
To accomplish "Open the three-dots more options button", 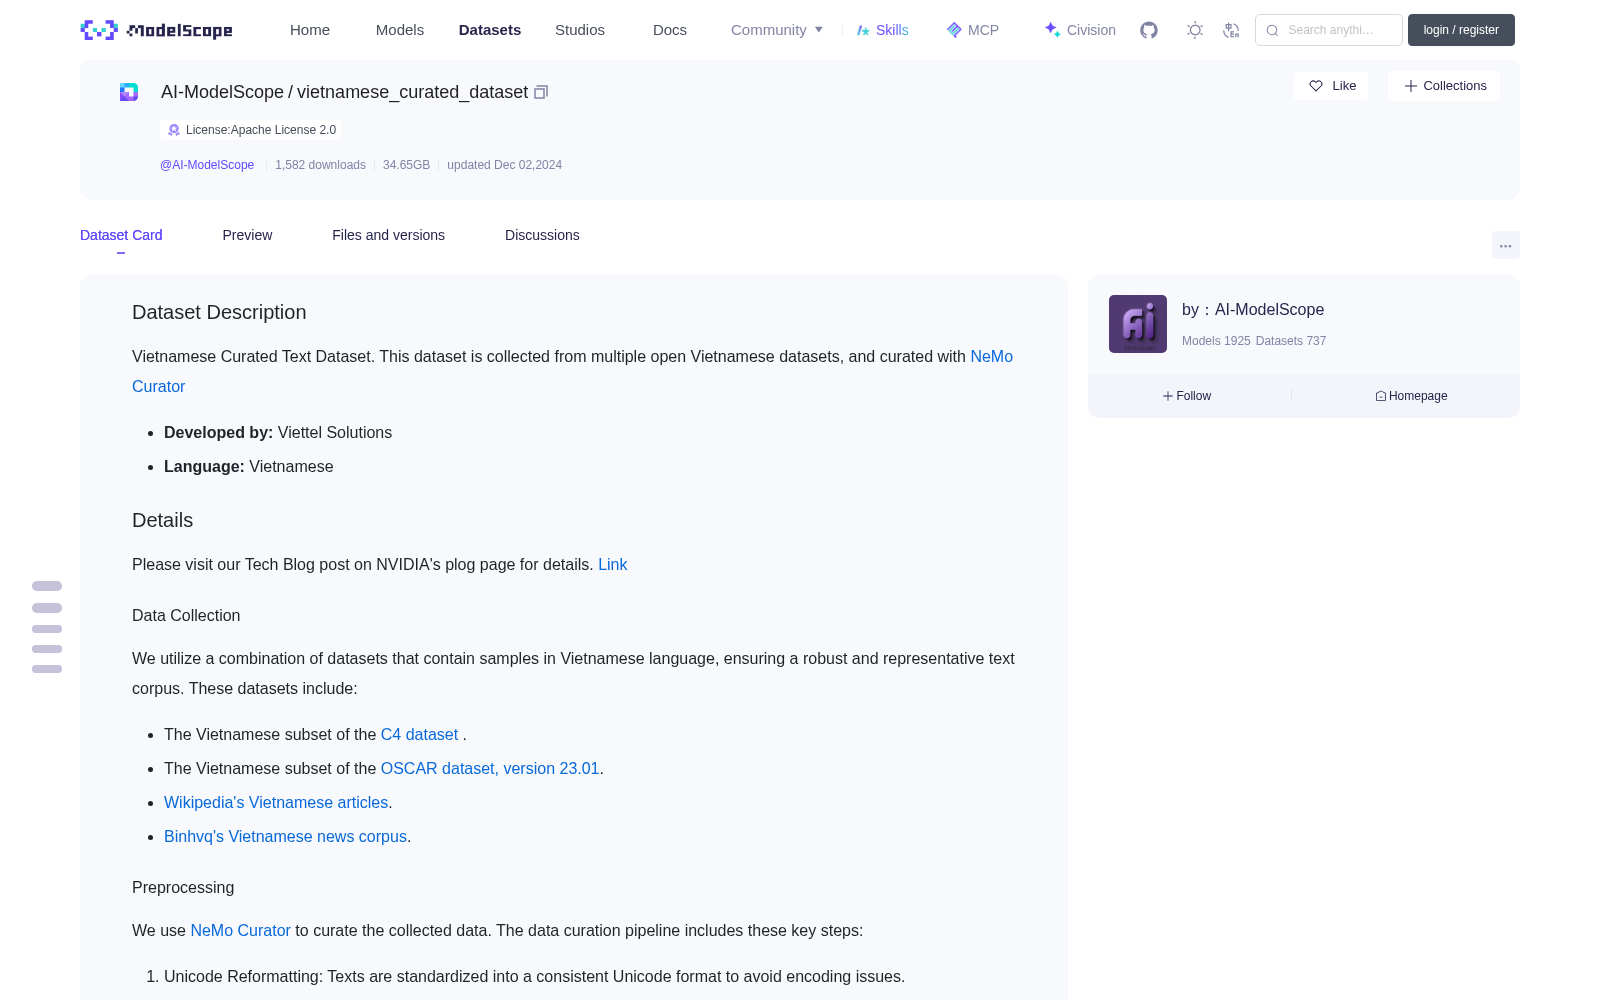I will coord(1505,245).
